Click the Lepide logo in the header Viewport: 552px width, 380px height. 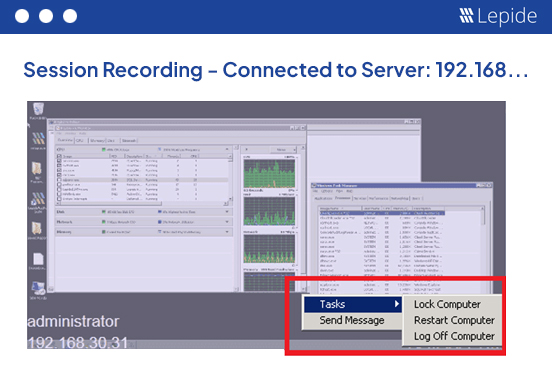498,16
